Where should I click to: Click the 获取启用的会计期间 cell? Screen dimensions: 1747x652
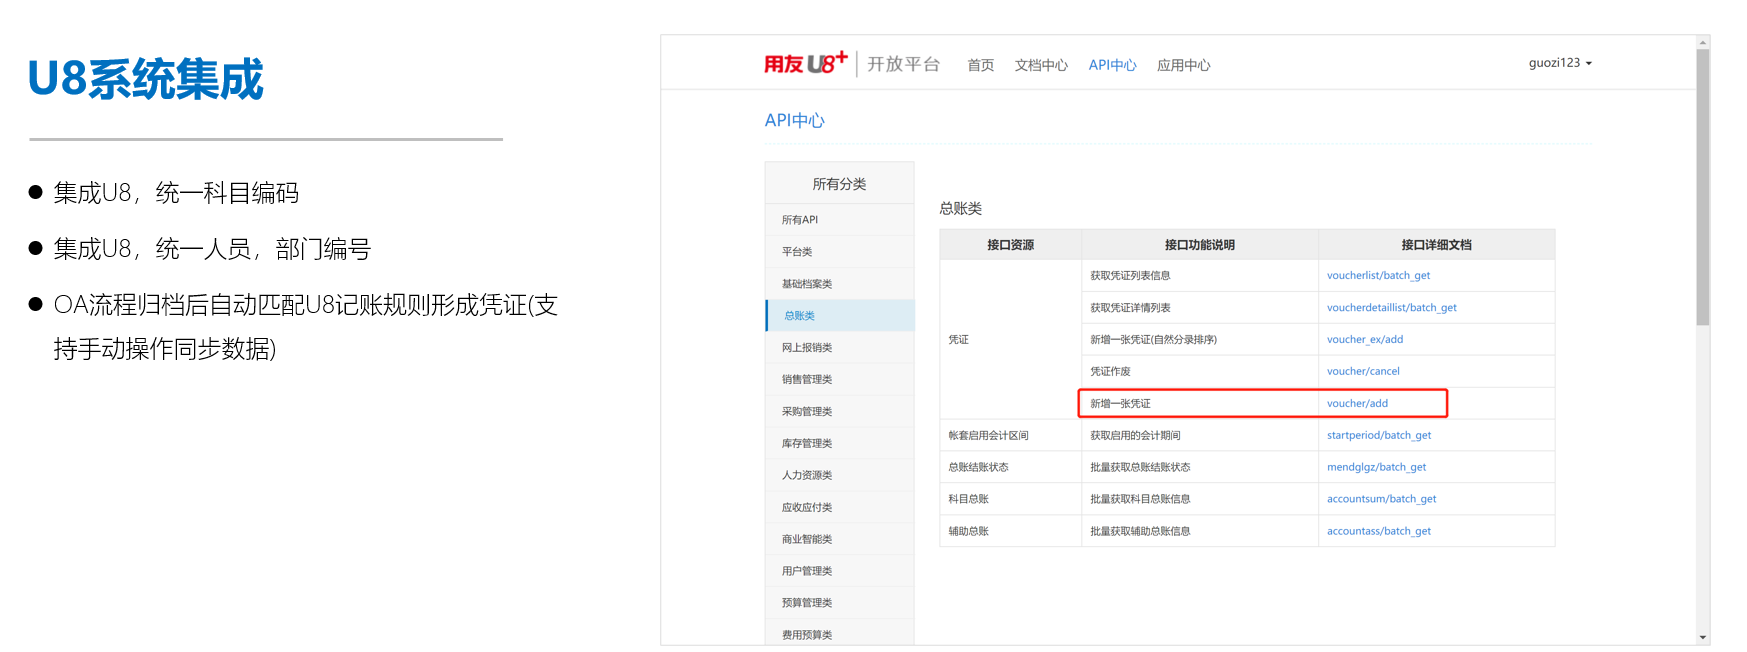1199,435
